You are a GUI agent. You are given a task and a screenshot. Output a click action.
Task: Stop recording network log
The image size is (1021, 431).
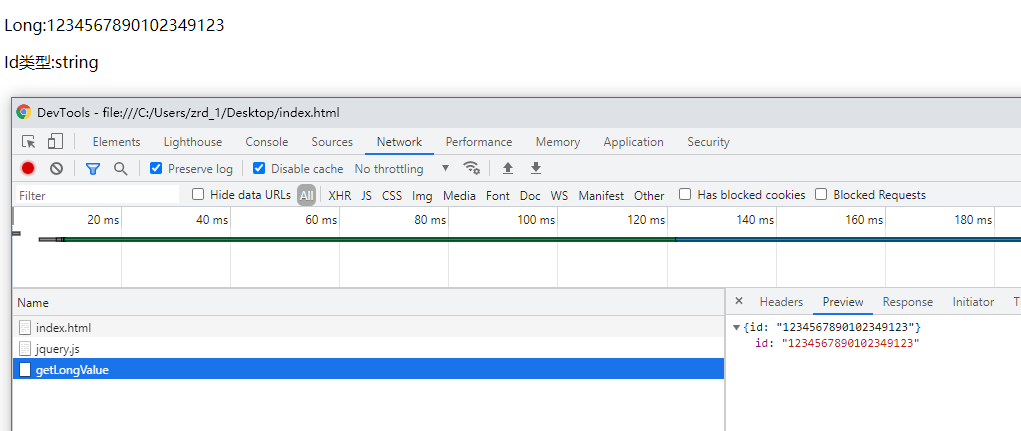(x=28, y=169)
